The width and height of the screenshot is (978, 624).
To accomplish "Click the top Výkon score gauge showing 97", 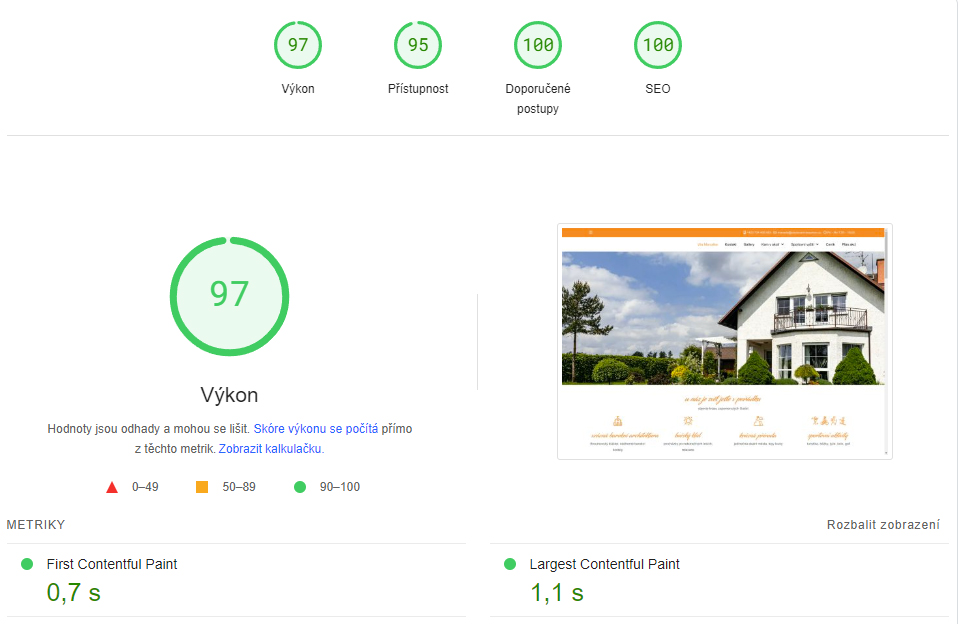I will click(298, 45).
